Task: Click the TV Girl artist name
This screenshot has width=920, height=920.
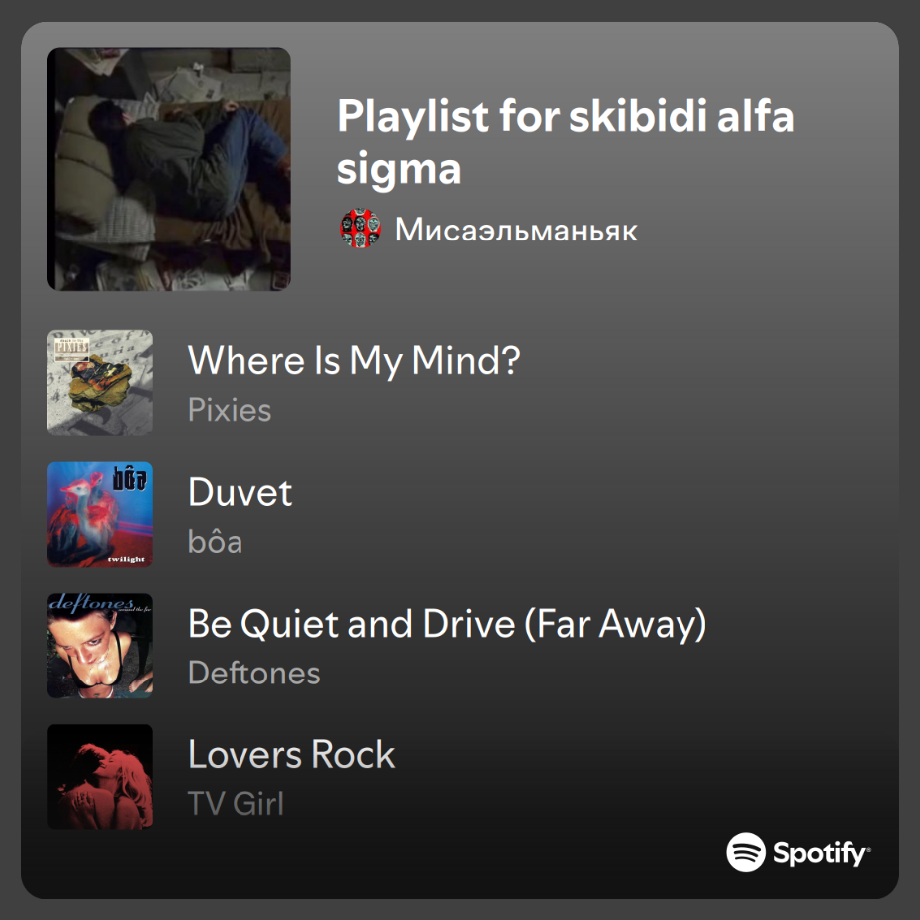Action: (x=235, y=804)
